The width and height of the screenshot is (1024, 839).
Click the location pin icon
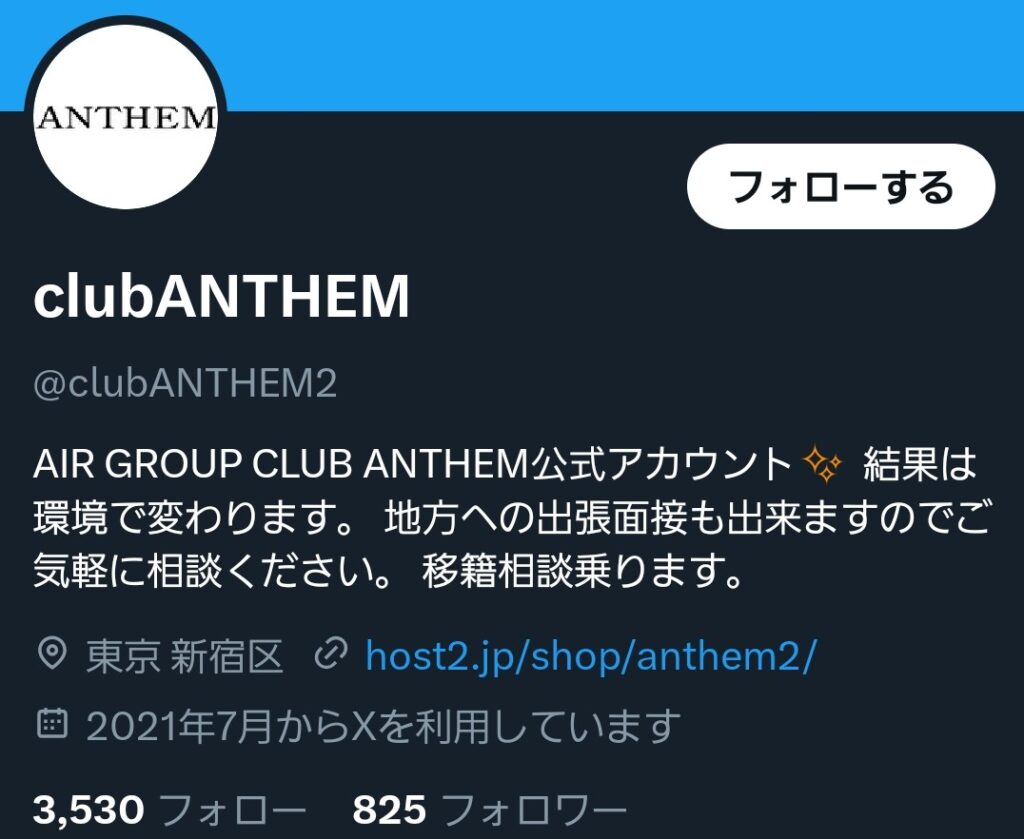(x=52, y=655)
